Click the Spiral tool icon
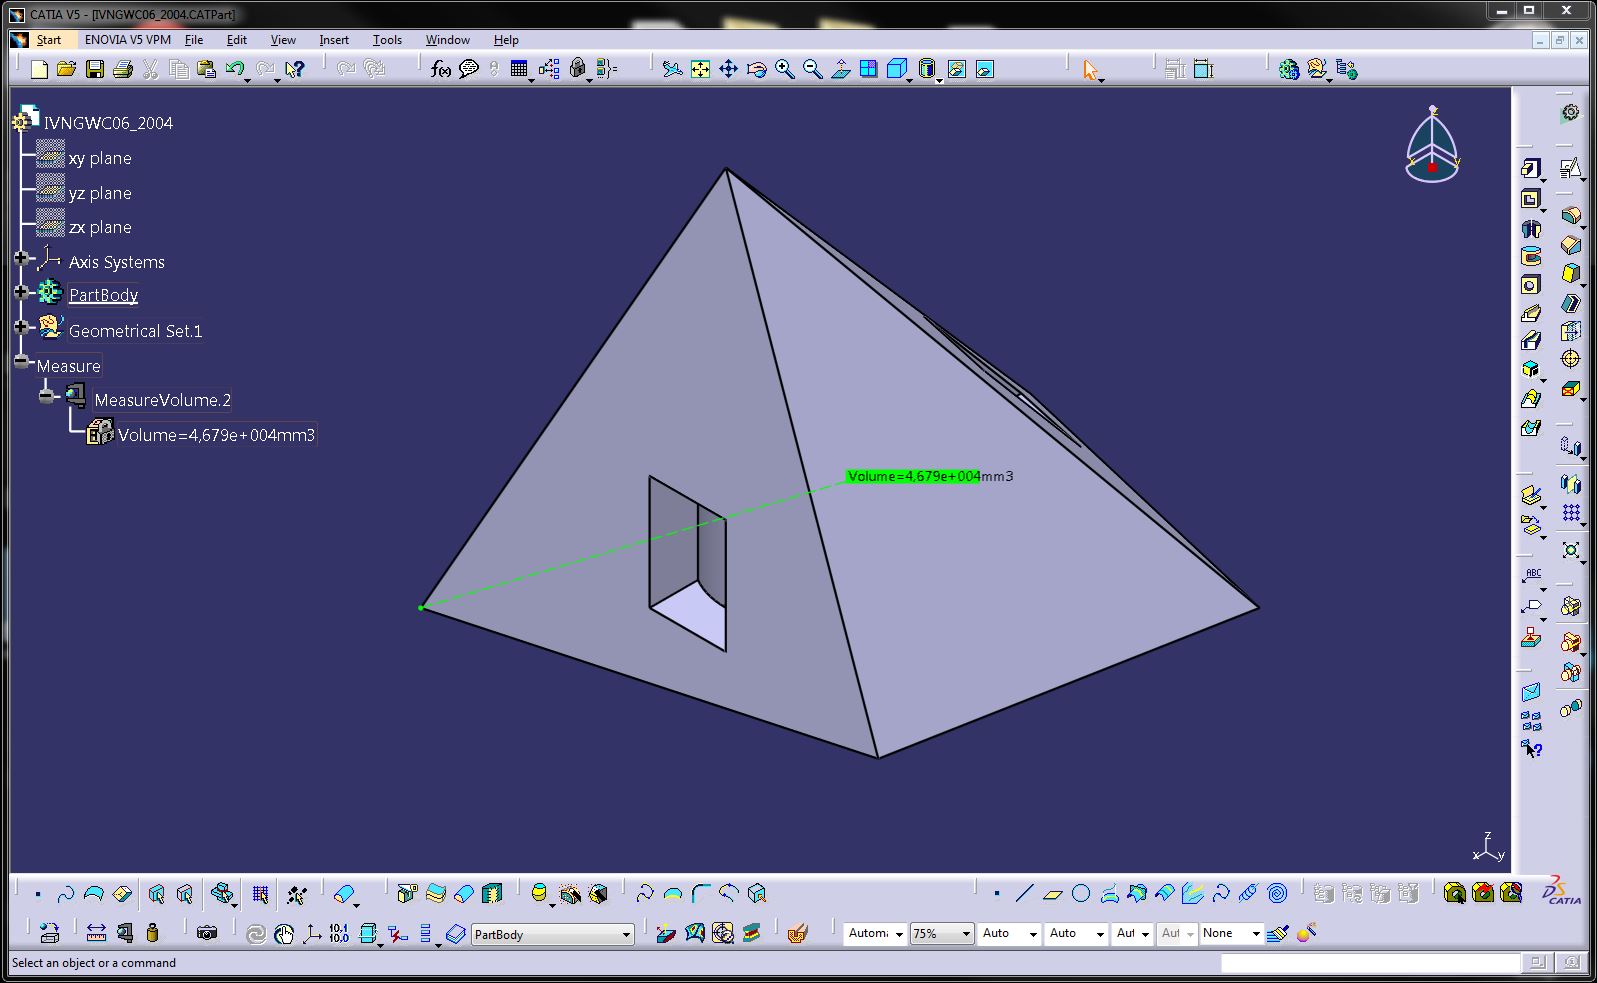Screen dimensions: 1597x983 click(1277, 893)
